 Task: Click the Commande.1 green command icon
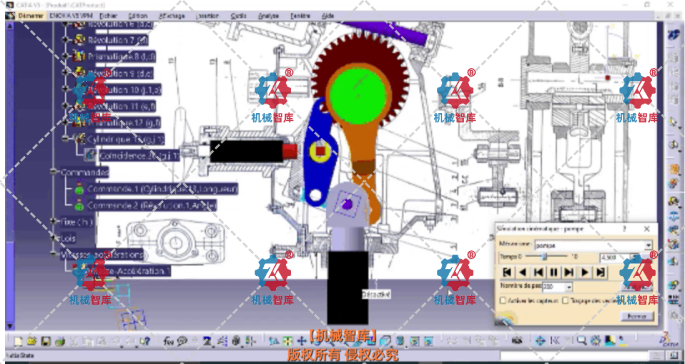click(x=79, y=189)
